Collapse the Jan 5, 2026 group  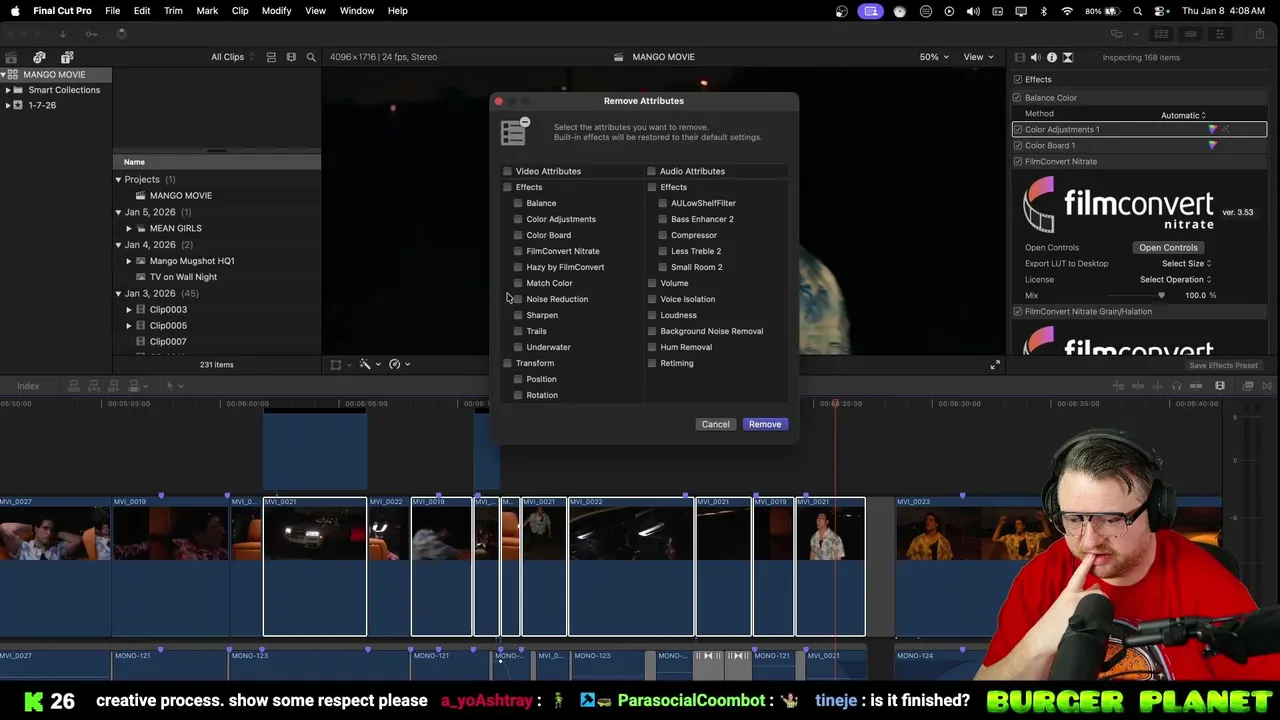[x=118, y=212]
